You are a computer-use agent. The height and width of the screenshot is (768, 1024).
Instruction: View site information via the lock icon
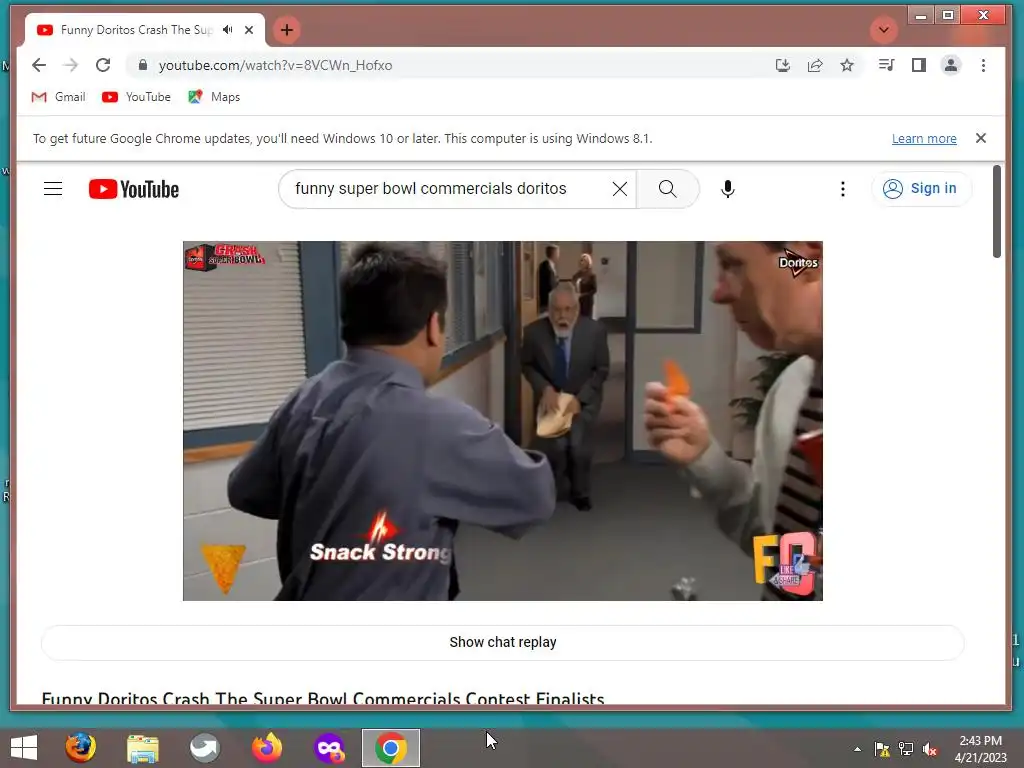[143, 65]
